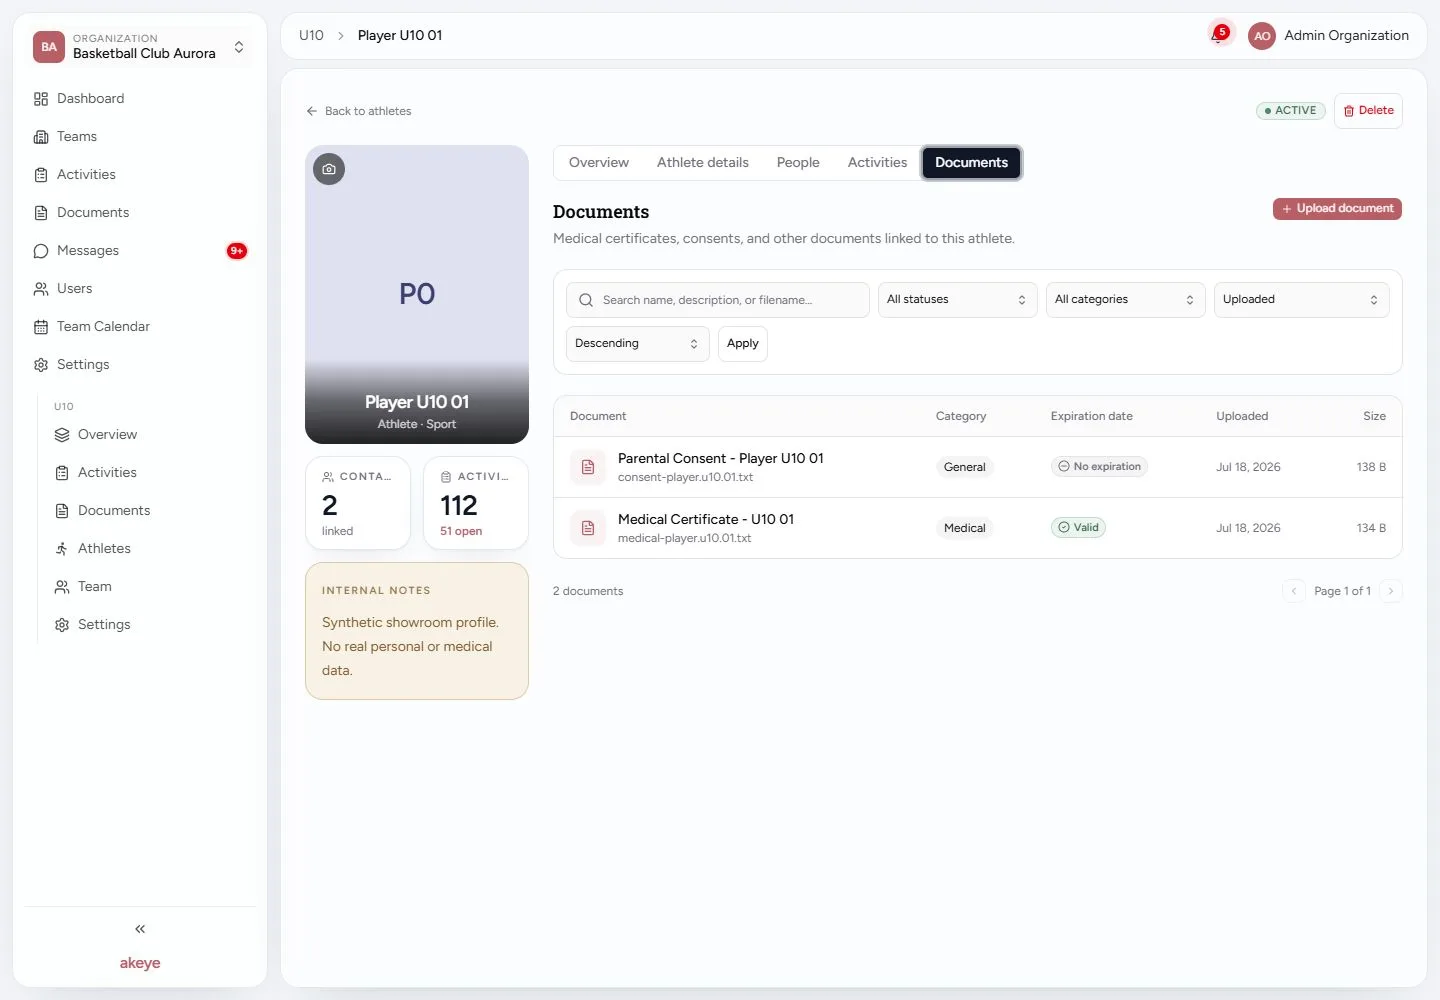Switch to the Overview tab
This screenshot has width=1440, height=1000.
(x=599, y=163)
